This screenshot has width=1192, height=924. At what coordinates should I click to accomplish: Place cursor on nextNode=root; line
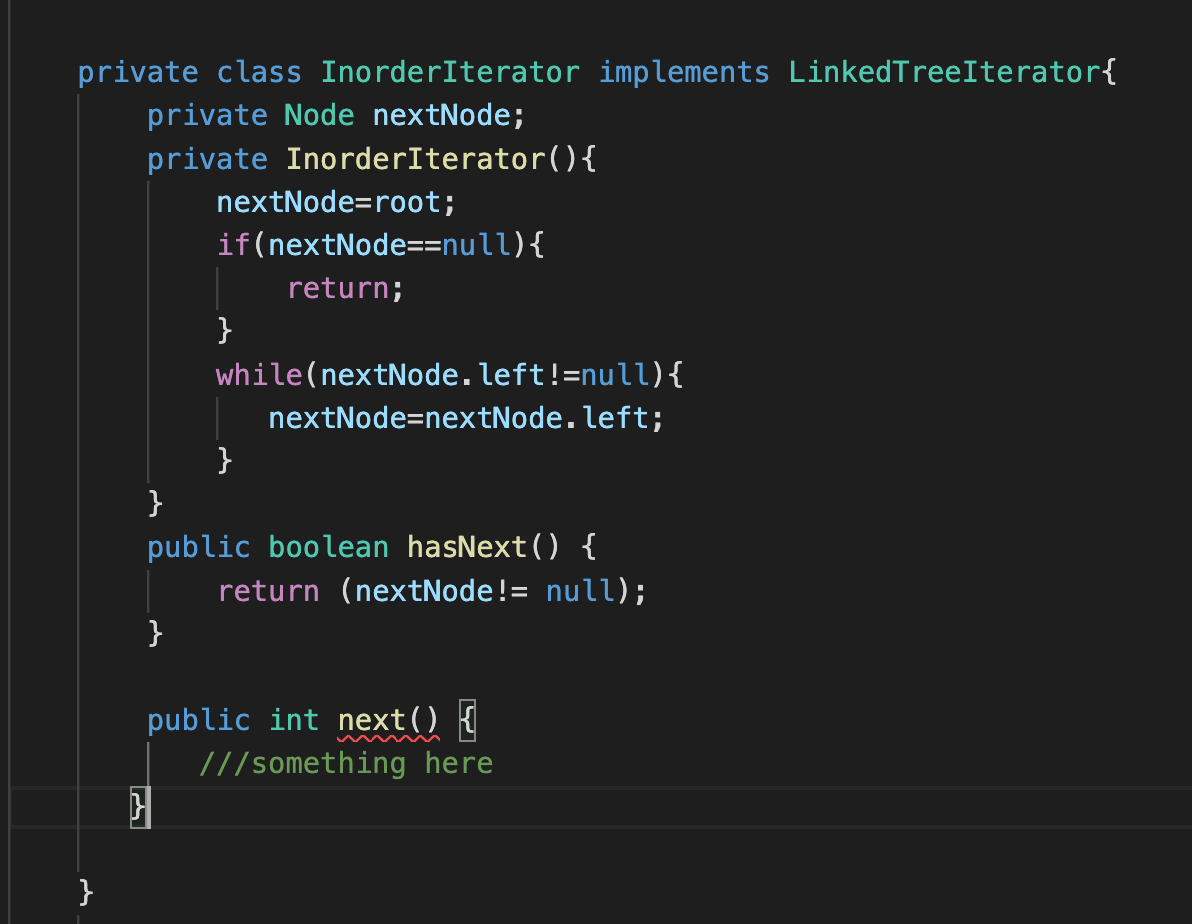coord(336,202)
